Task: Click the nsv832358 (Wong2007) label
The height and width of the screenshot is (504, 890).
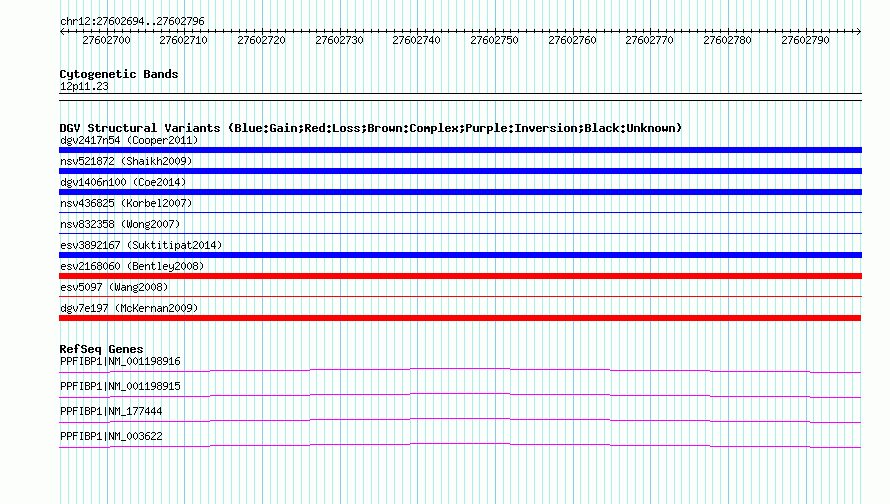Action: click(120, 224)
